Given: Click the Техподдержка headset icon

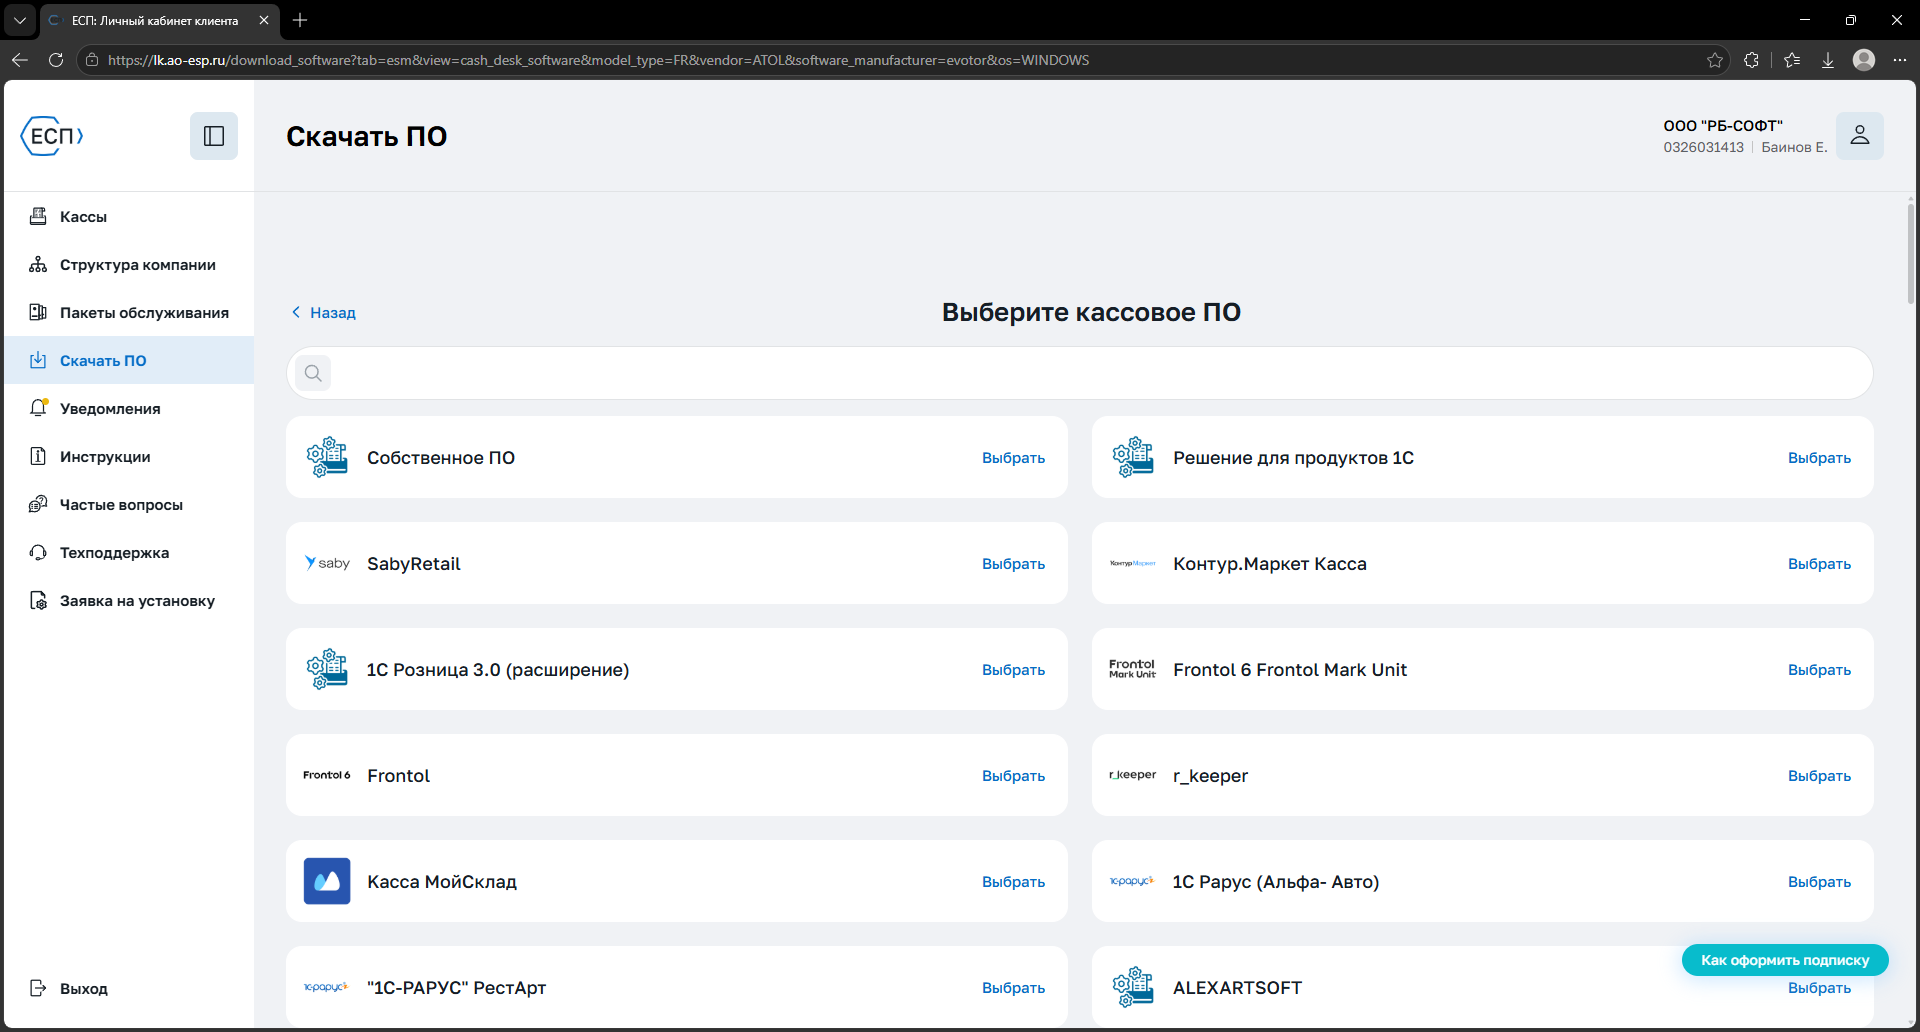Looking at the screenshot, I should 38,552.
